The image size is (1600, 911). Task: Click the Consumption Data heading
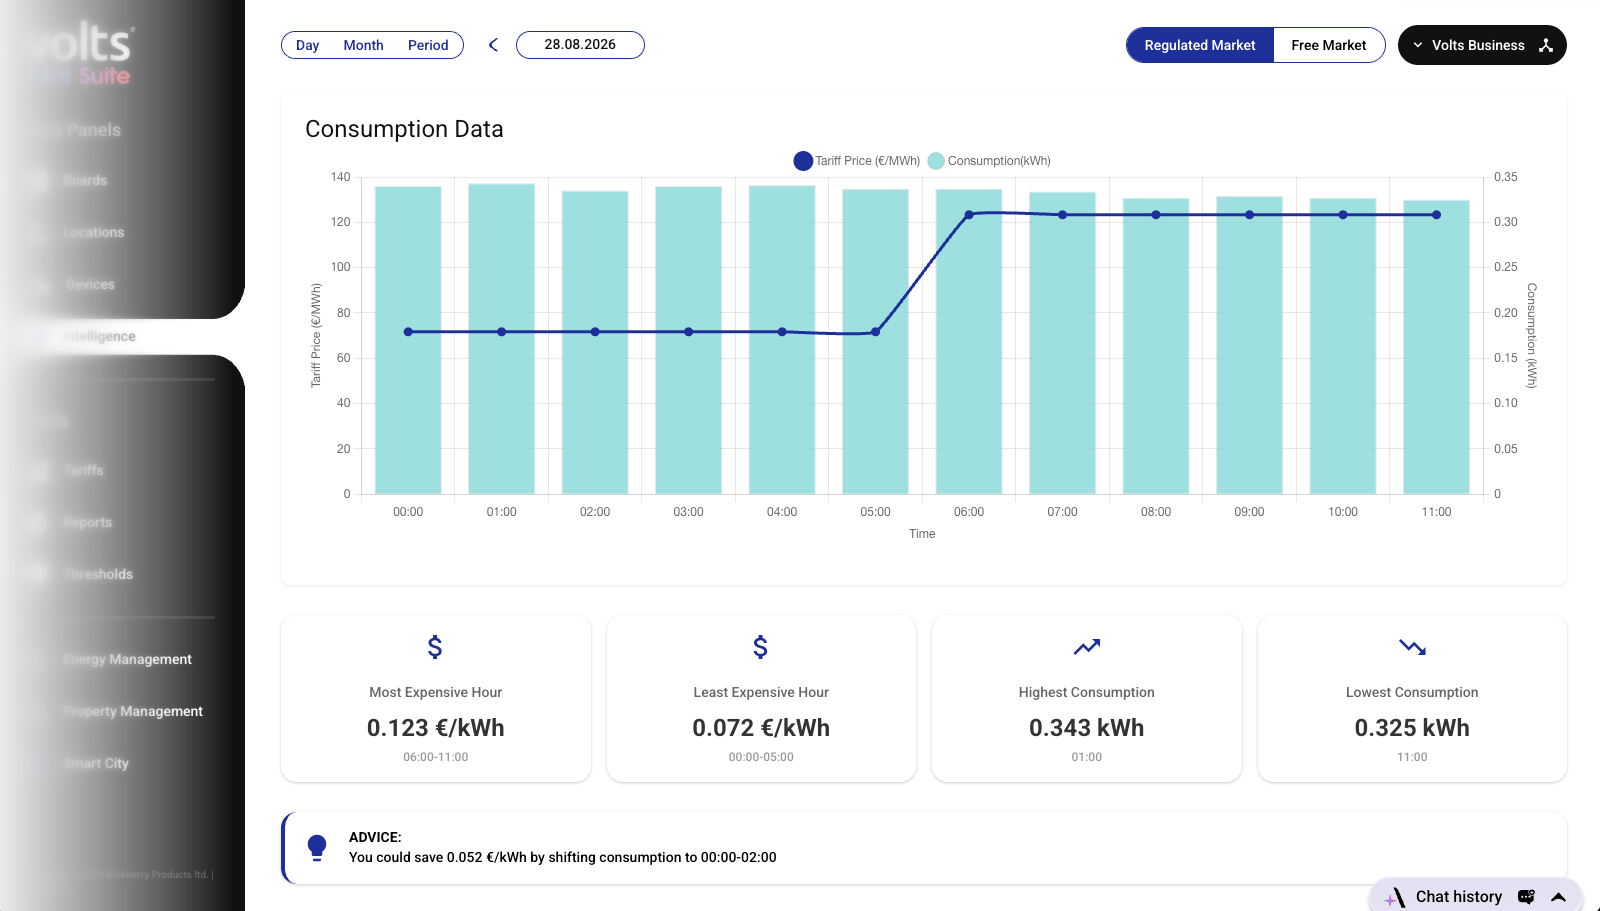[404, 129]
